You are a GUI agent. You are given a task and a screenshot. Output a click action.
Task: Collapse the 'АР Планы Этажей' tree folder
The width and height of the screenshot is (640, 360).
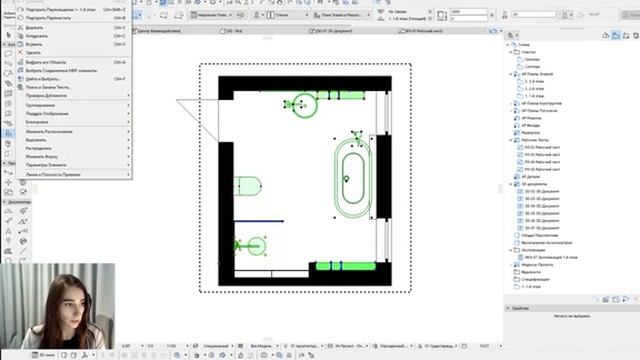(511, 74)
